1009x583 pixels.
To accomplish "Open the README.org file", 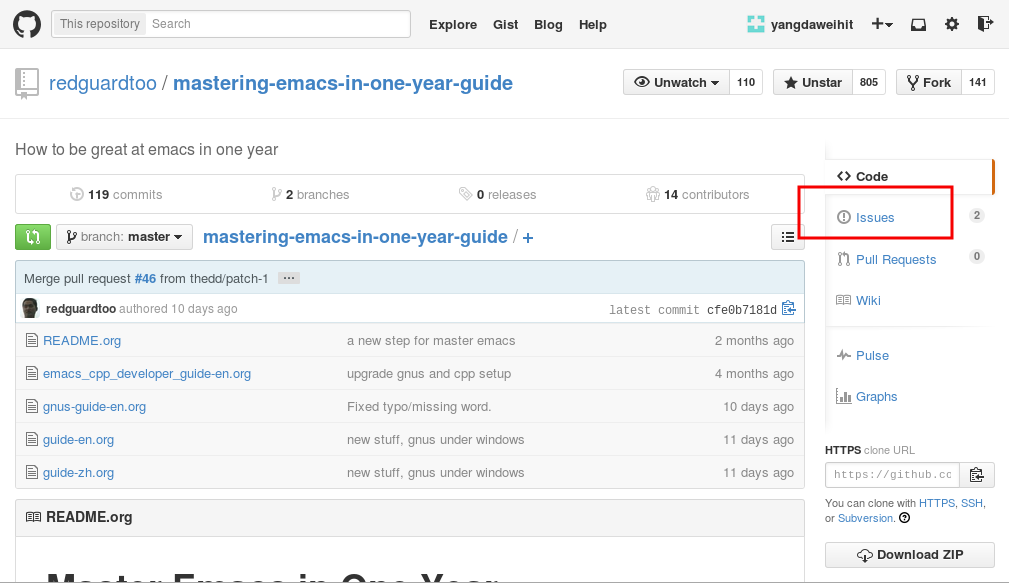I will (82, 340).
